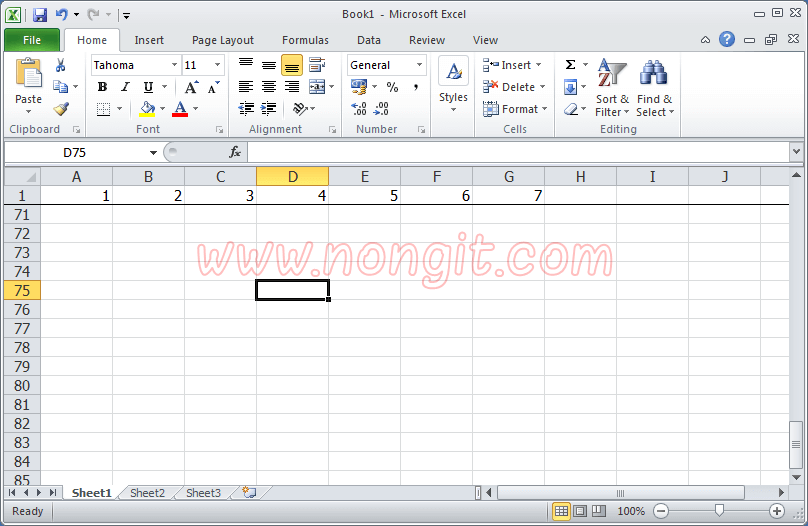Toggle Italic formatting
Viewport: 808px width, 526px height.
coord(125,87)
